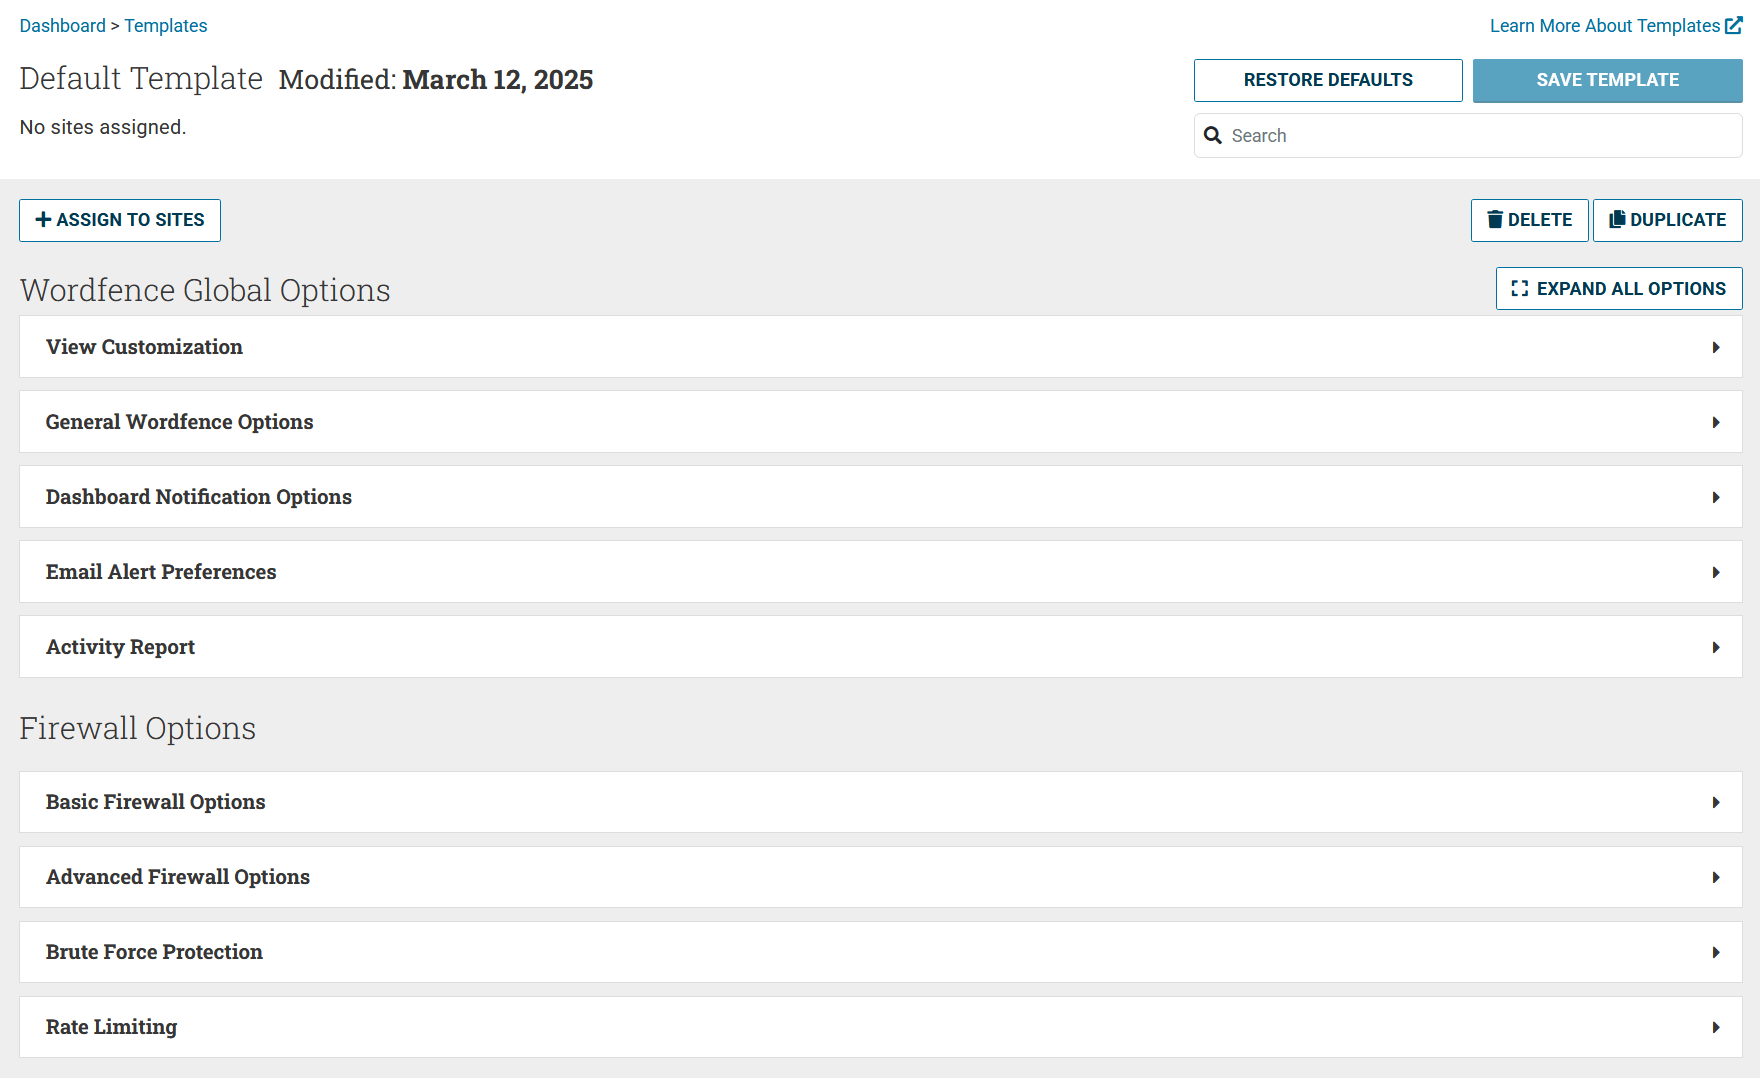Open Brute Force Protection title
This screenshot has width=1760, height=1078.
[154, 952]
